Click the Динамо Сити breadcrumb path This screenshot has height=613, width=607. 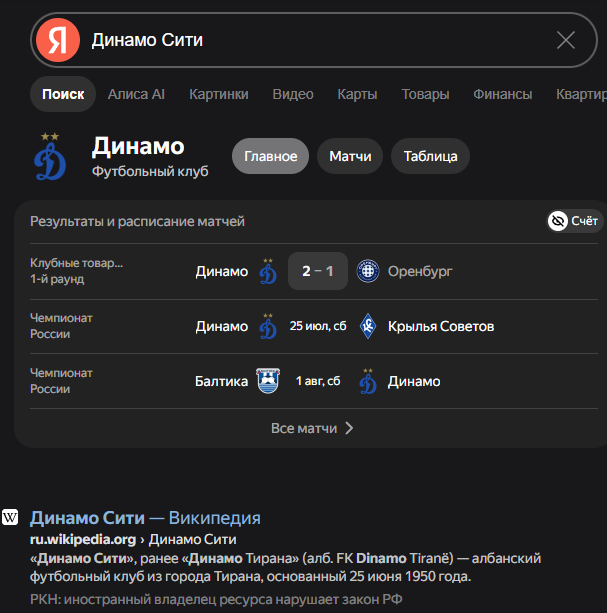pos(192,540)
